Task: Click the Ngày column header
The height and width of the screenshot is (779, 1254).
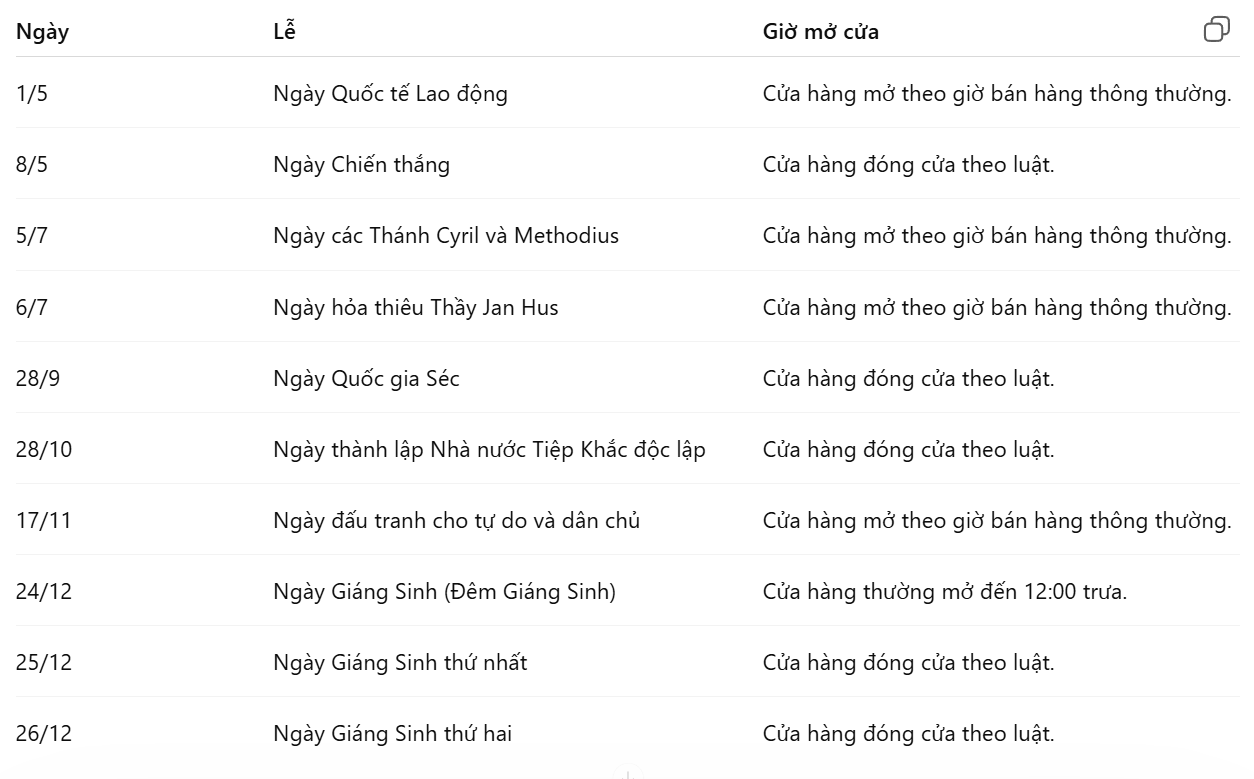Action: pyautogui.click(x=42, y=32)
